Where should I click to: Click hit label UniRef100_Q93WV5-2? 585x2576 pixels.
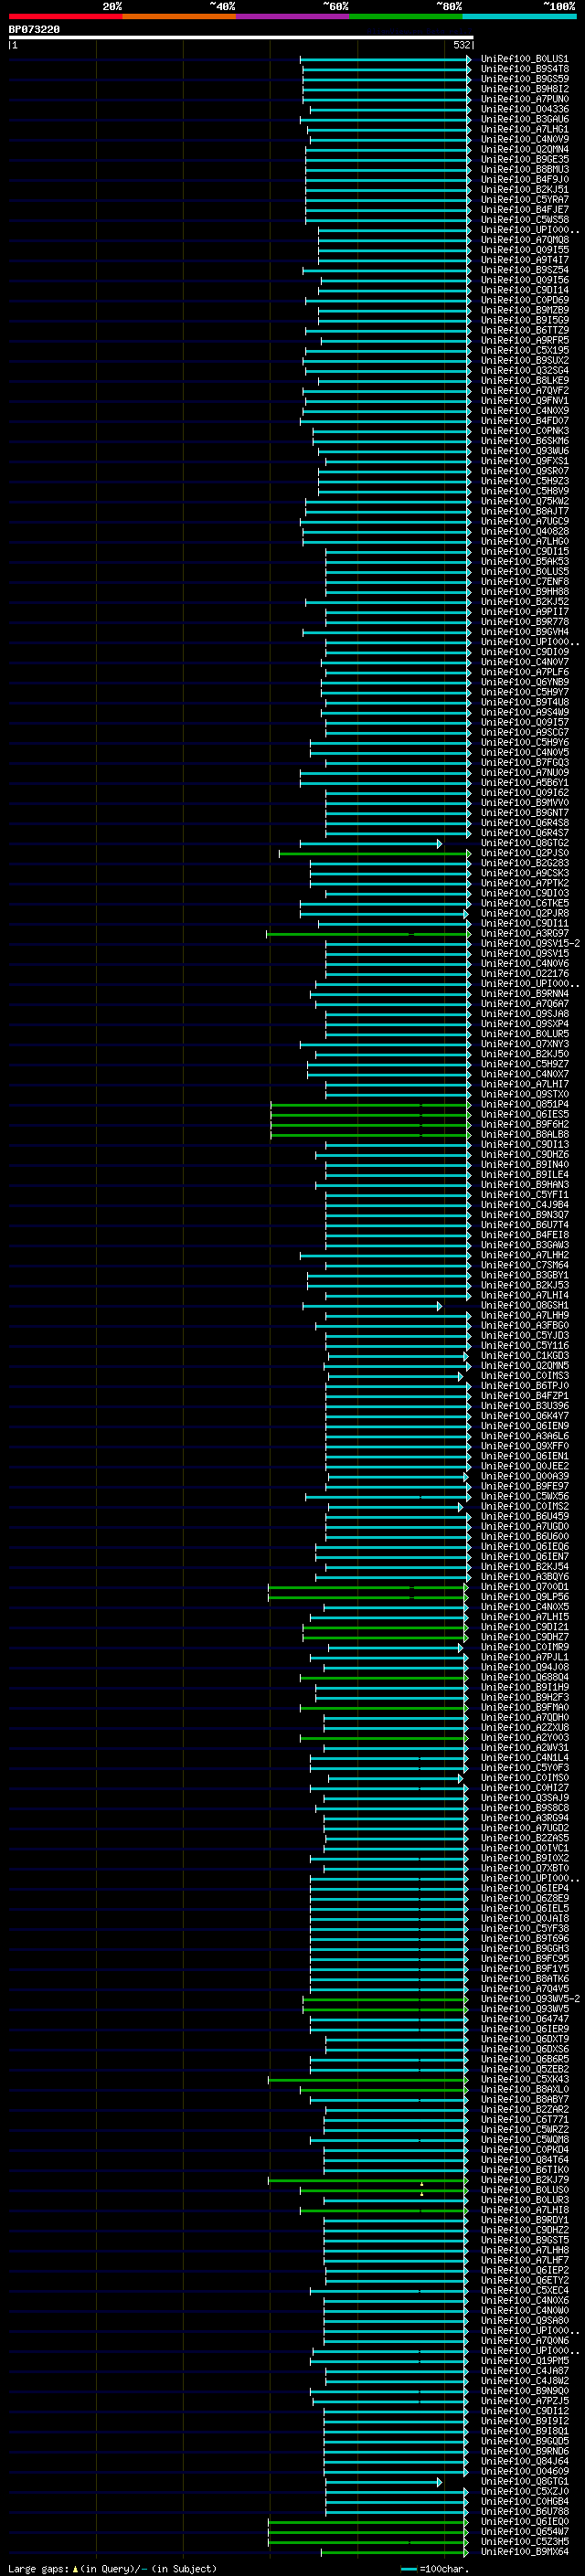tap(530, 1999)
